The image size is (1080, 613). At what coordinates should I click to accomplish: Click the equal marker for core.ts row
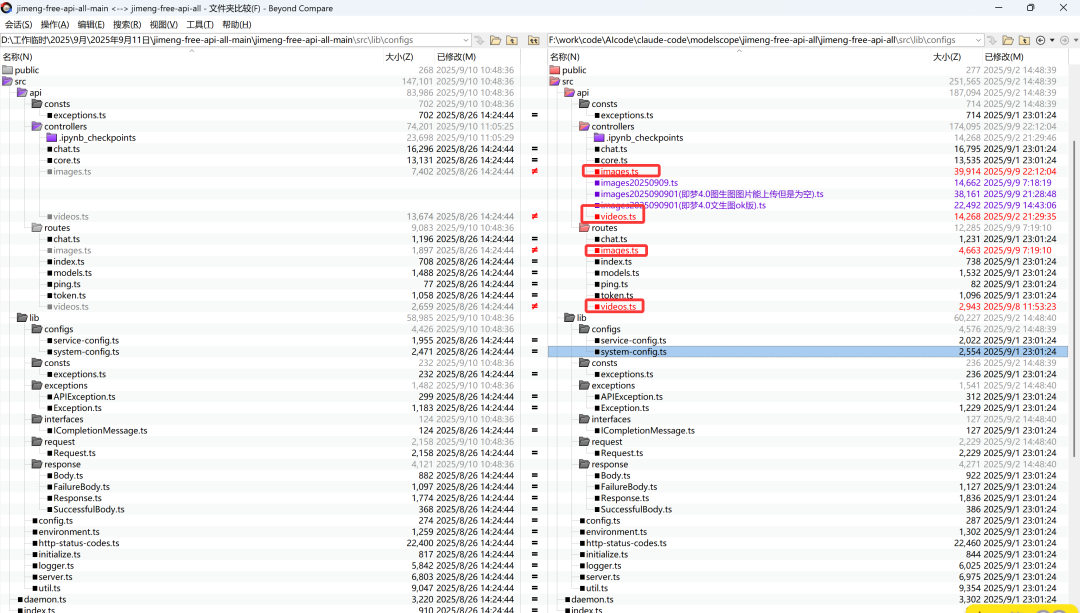tap(534, 160)
